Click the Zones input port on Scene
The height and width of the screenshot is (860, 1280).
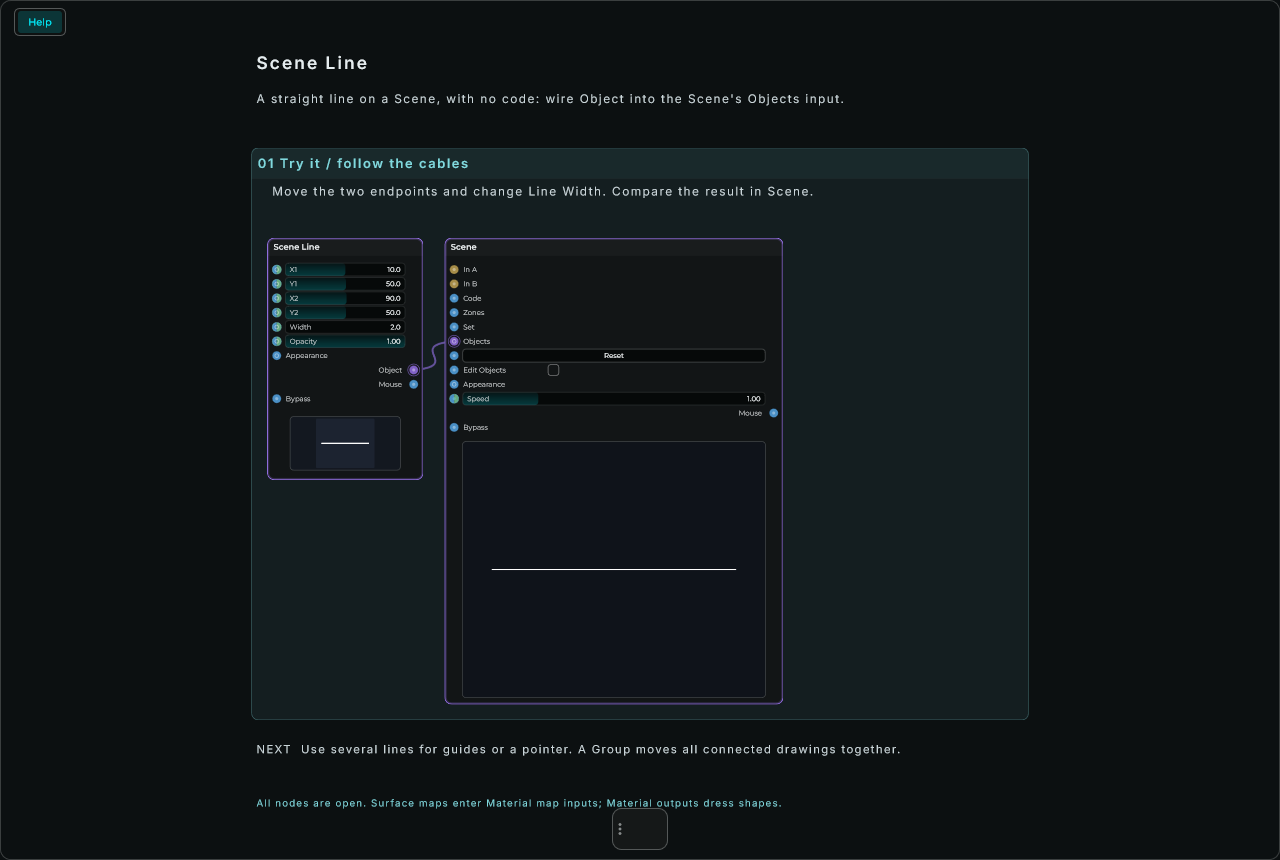click(454, 313)
